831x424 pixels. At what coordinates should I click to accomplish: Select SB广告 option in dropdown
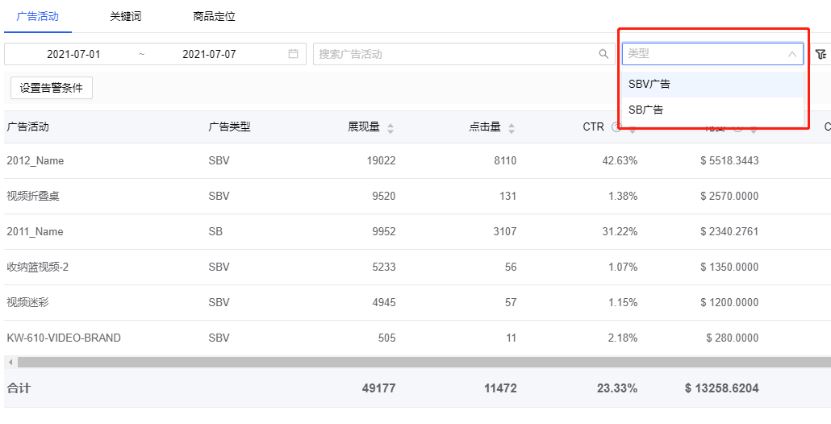713,110
